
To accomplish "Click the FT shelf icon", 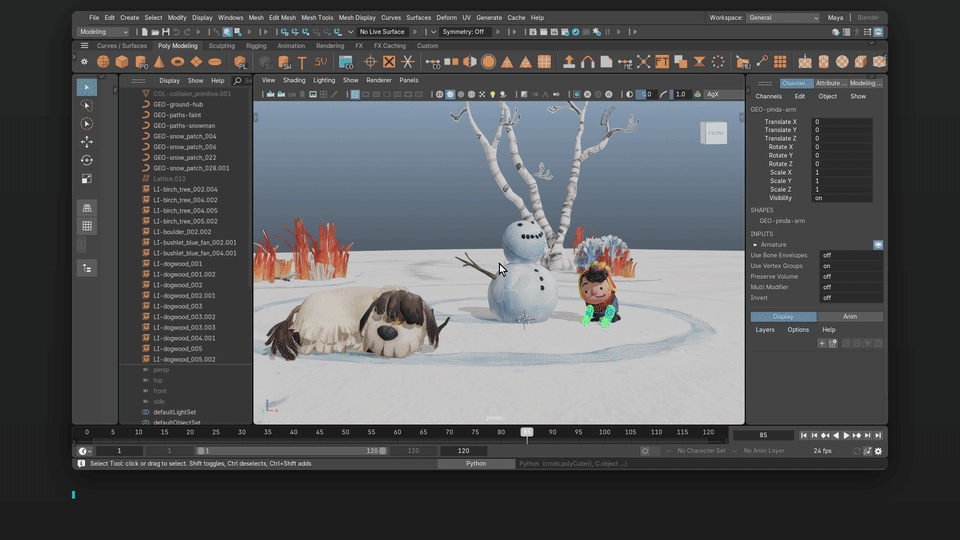I will [662, 61].
